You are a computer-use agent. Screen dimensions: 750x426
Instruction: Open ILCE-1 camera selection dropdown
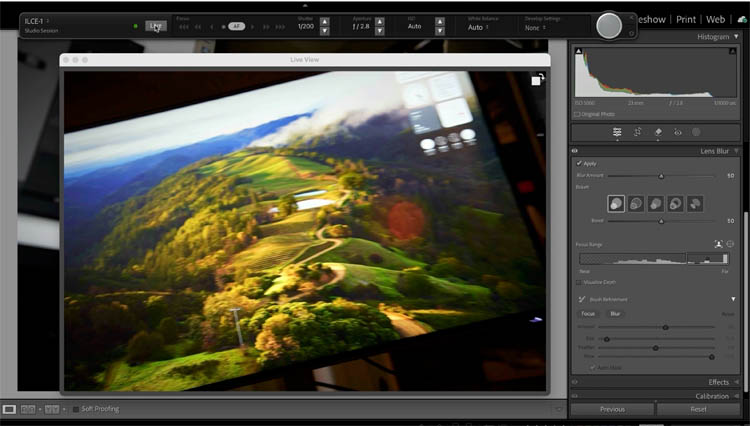37,21
